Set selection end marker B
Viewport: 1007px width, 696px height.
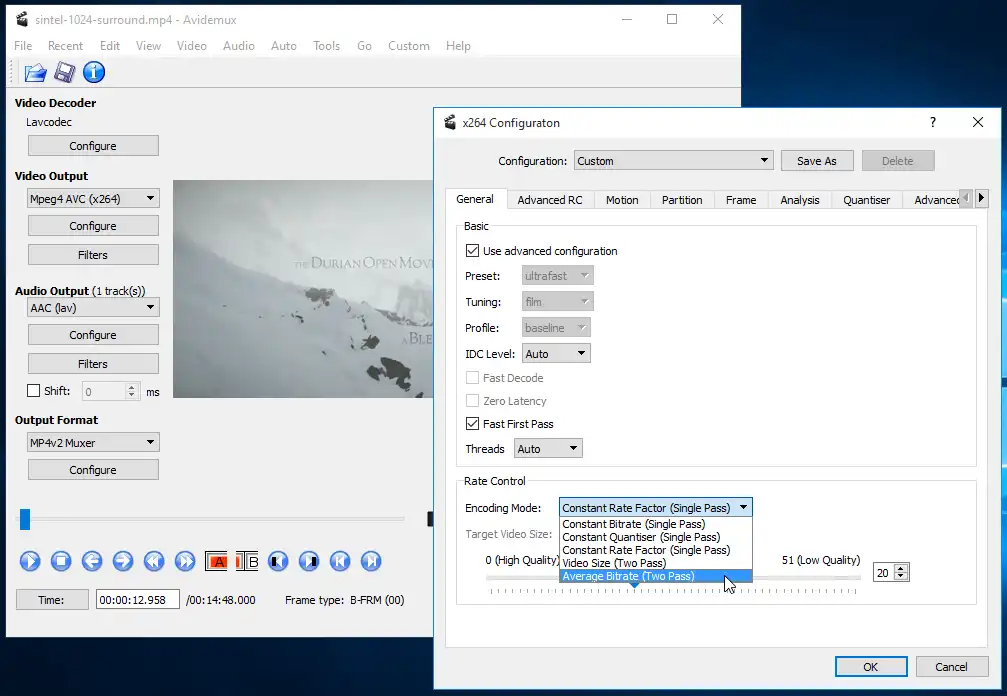click(x=248, y=561)
